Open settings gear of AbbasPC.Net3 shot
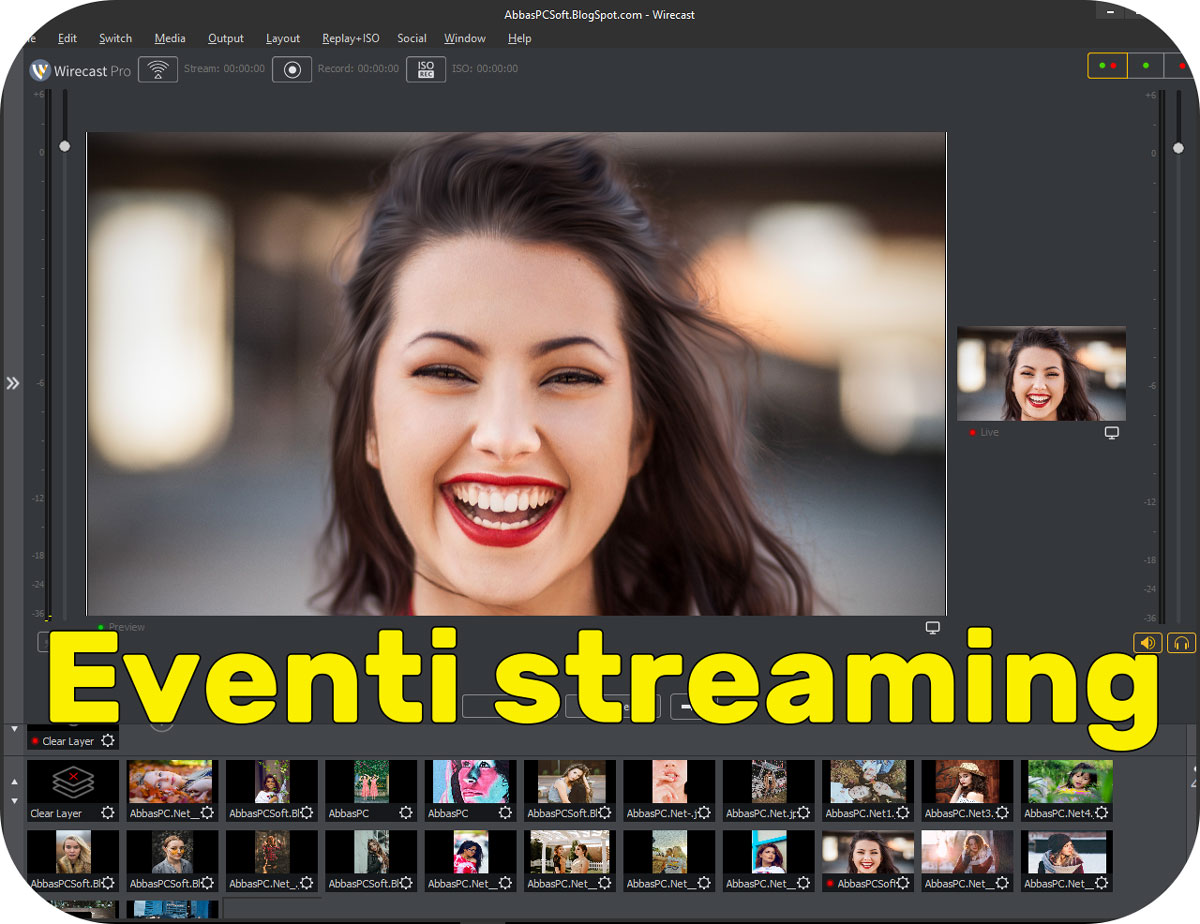 click(1003, 813)
